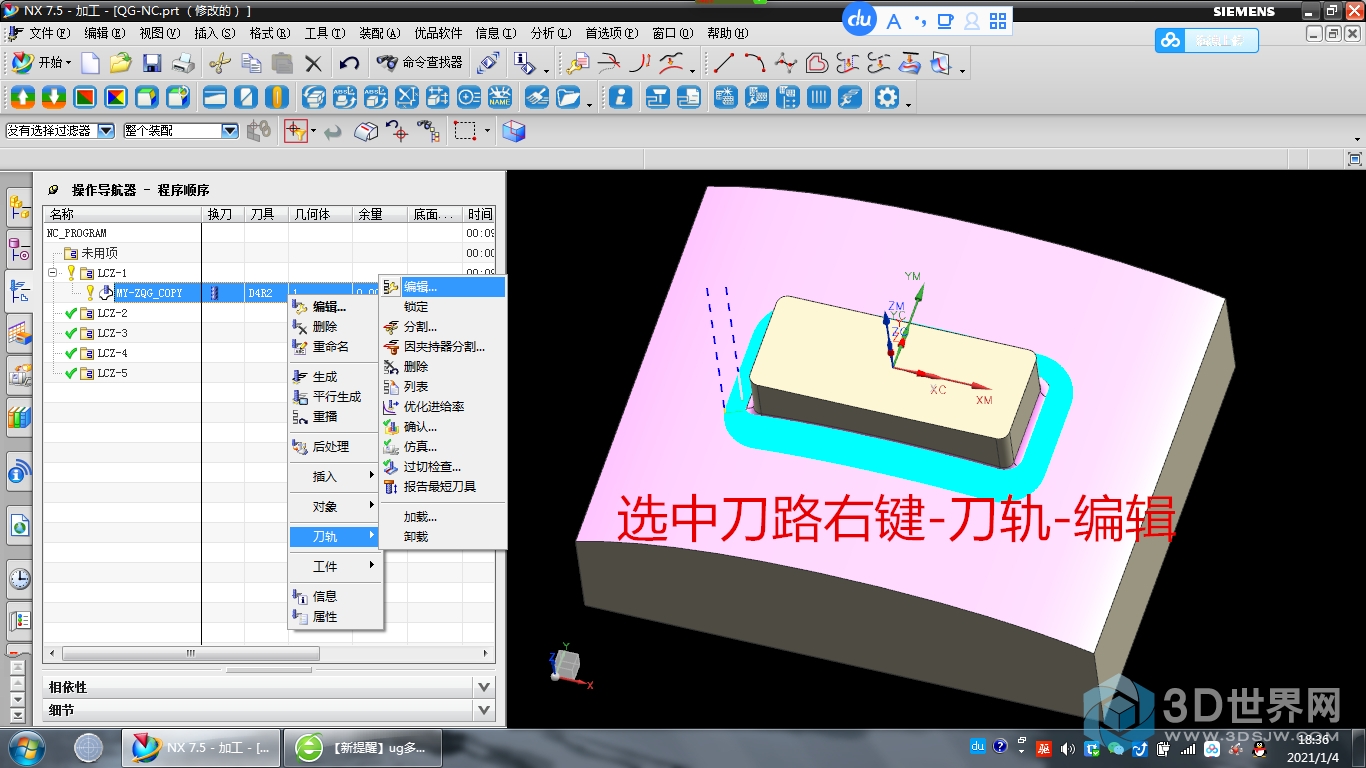Viewport: 1366px width, 768px height.
Task: Open the 视图 menu
Action: click(x=159, y=33)
